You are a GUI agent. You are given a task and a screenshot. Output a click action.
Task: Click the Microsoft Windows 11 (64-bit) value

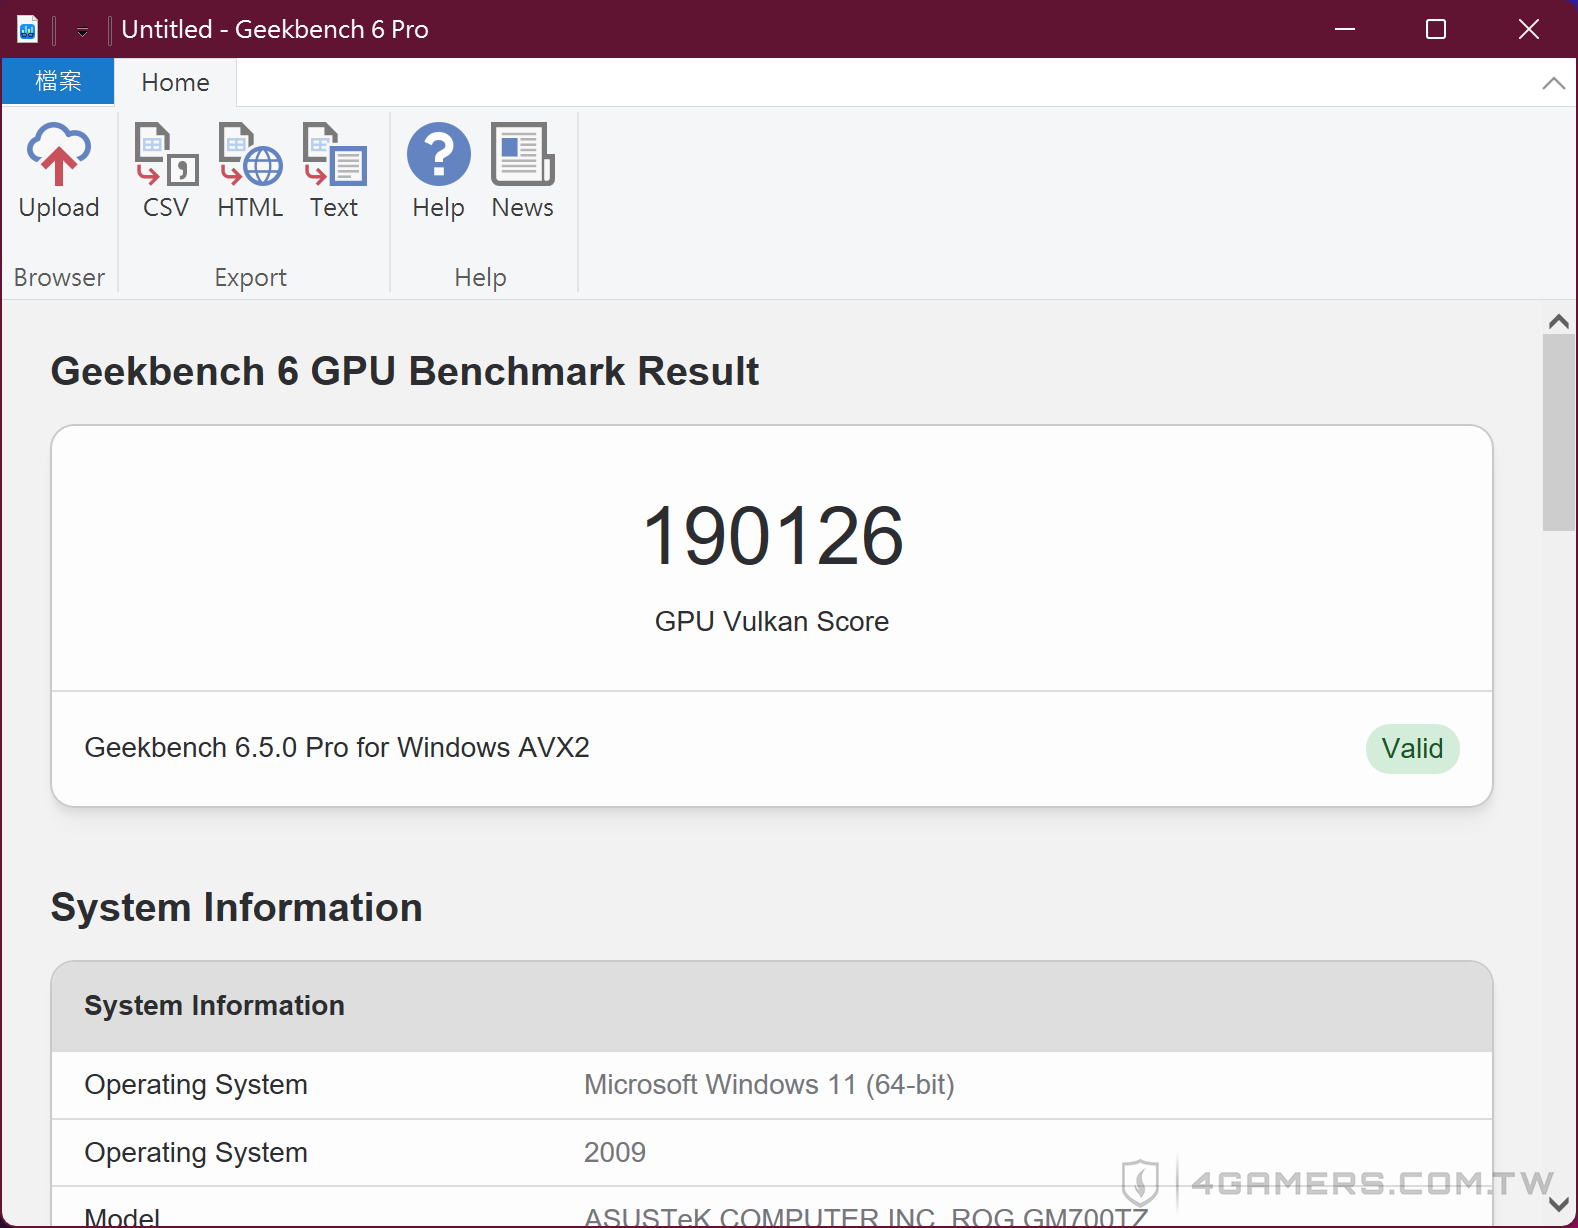769,1085
